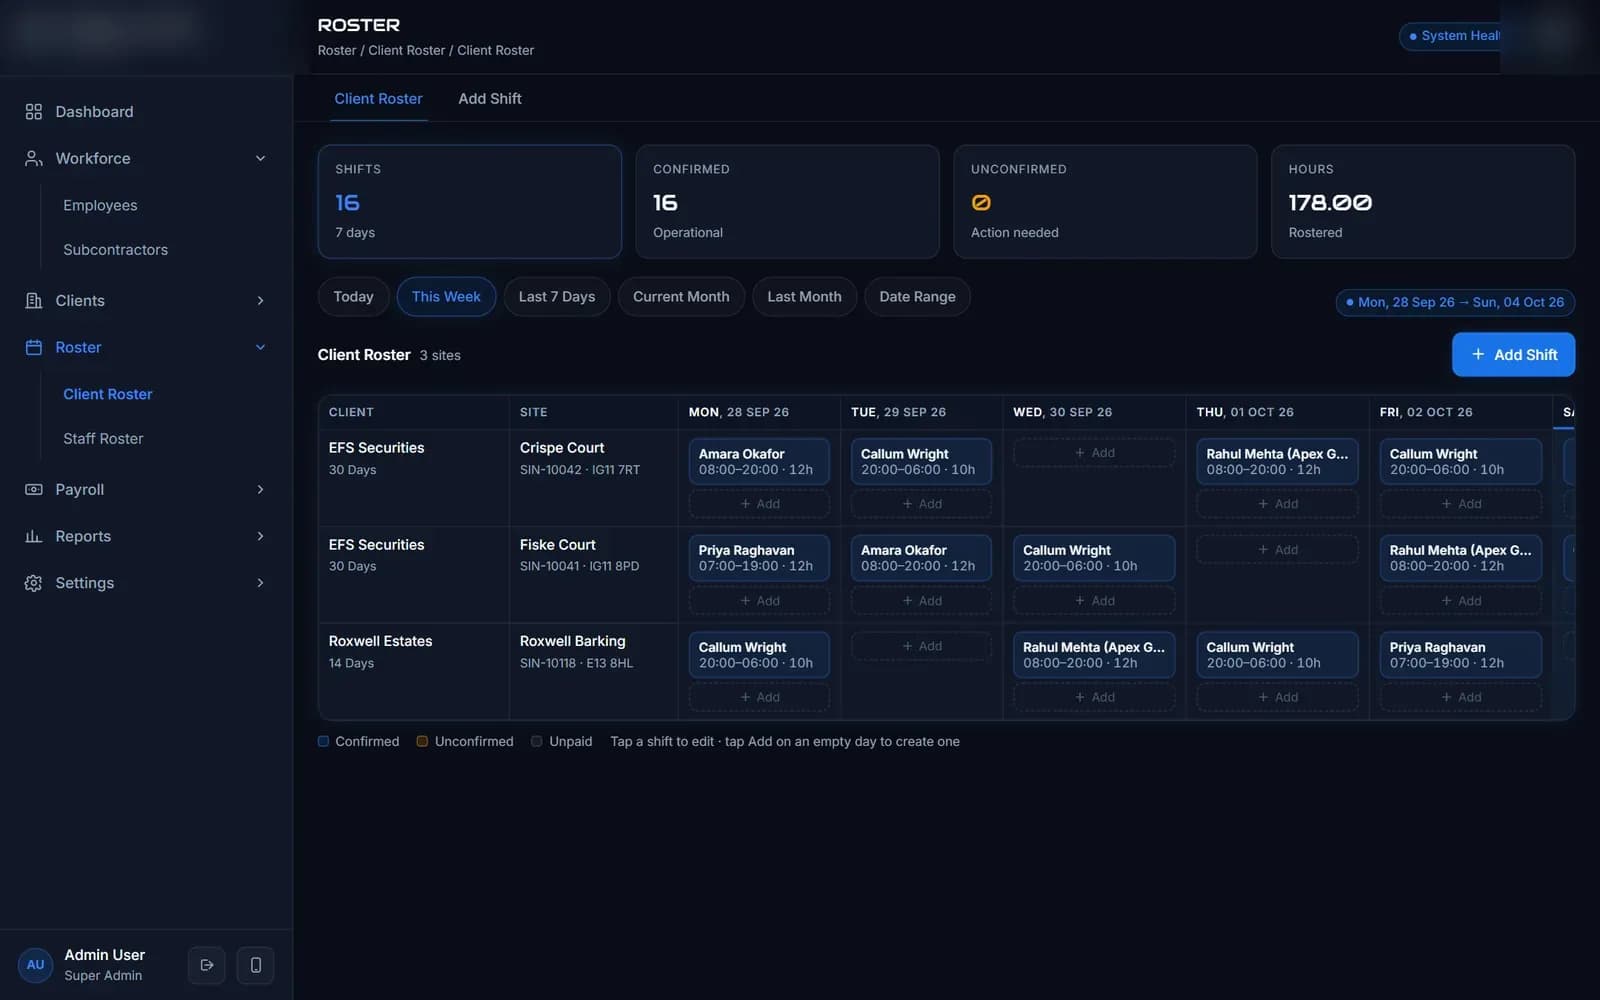Open Employees in the sidebar

click(100, 206)
